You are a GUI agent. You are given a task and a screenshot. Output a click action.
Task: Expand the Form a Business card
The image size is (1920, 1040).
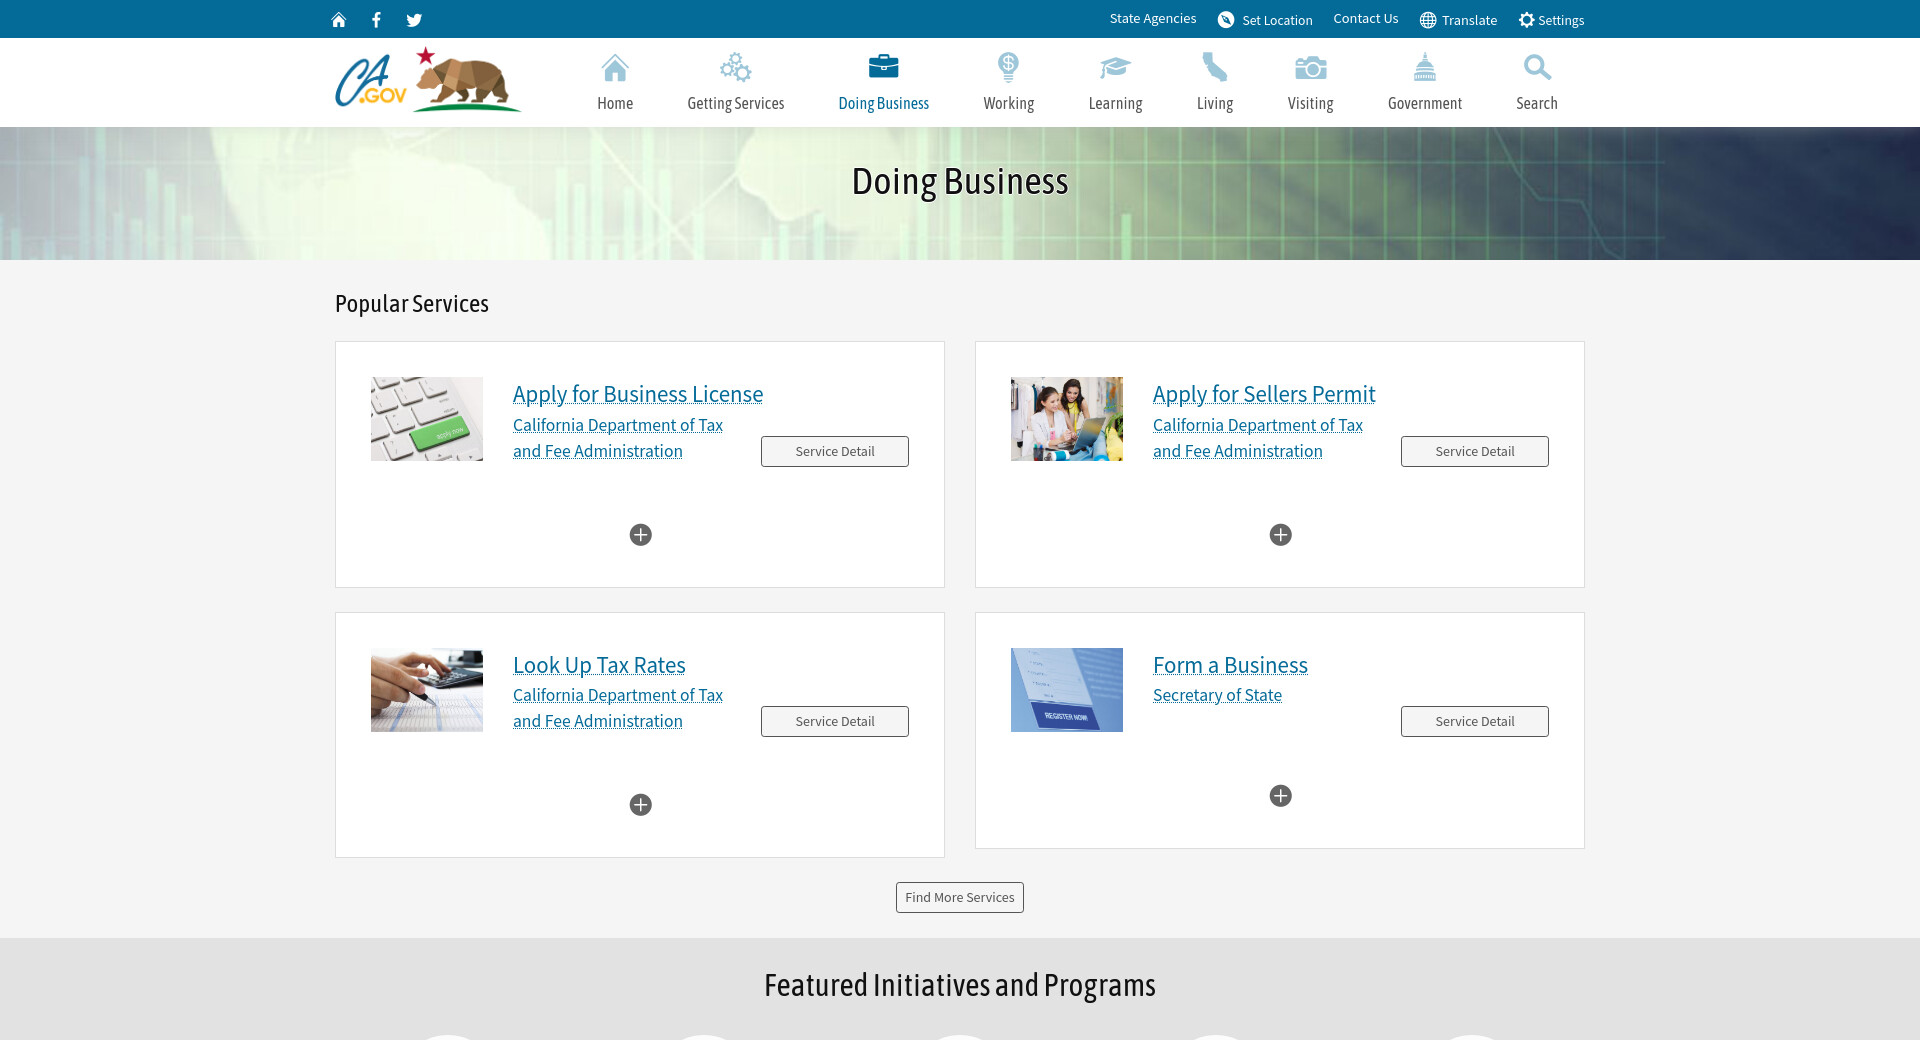(1280, 796)
